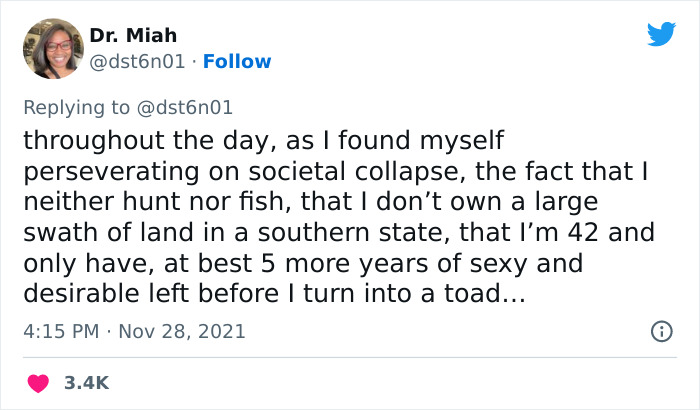
Task: Open the Twitter info circle icon
Action: tap(661, 331)
